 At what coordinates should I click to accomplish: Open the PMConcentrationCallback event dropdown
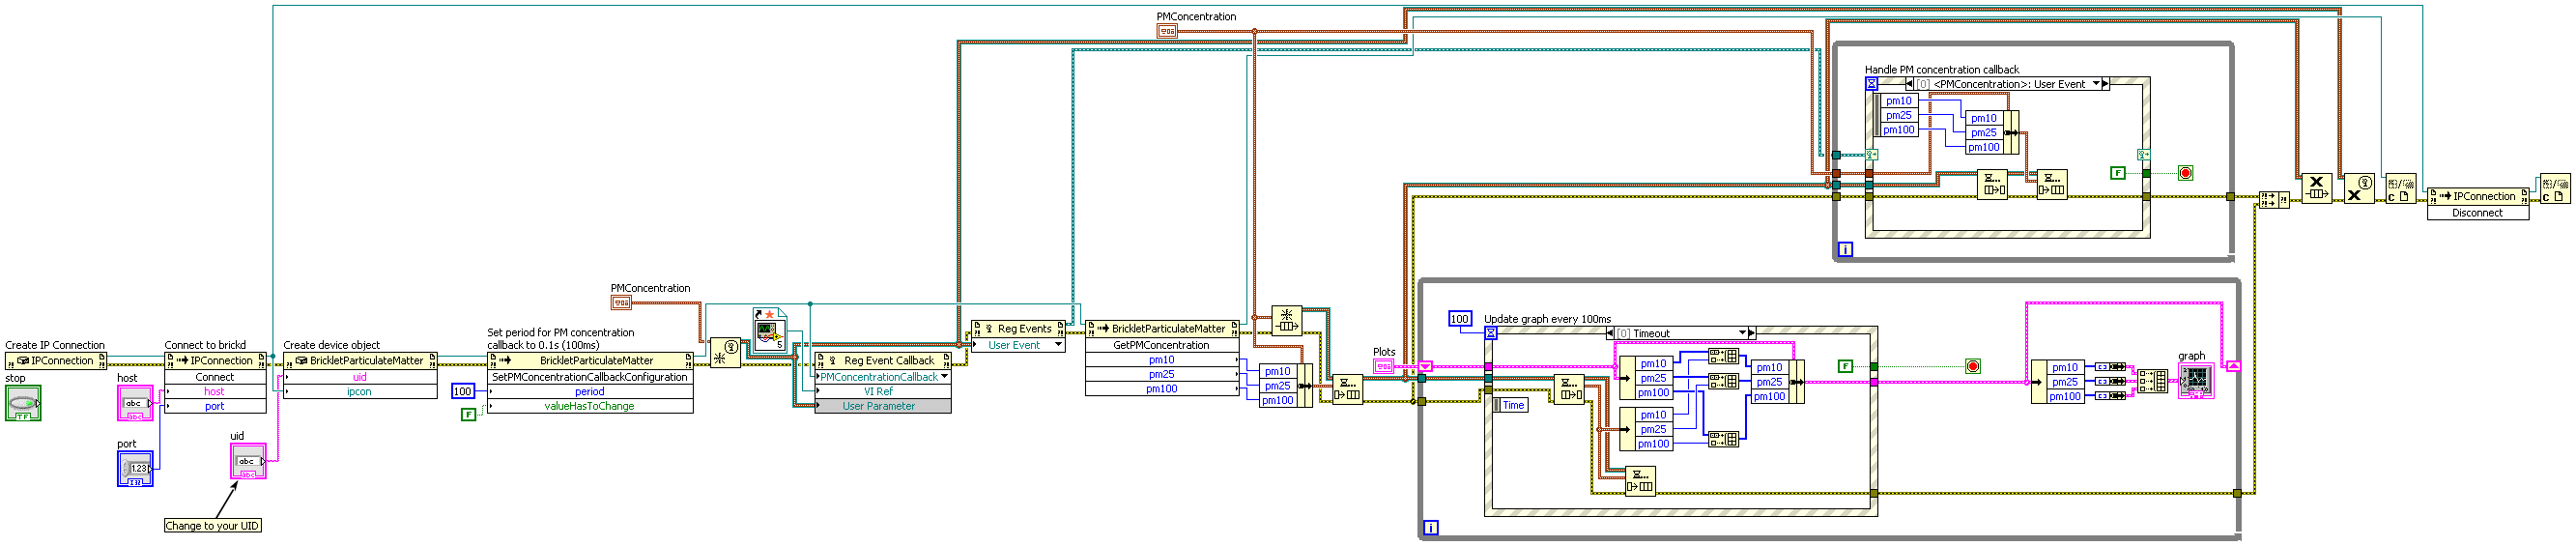coord(944,377)
